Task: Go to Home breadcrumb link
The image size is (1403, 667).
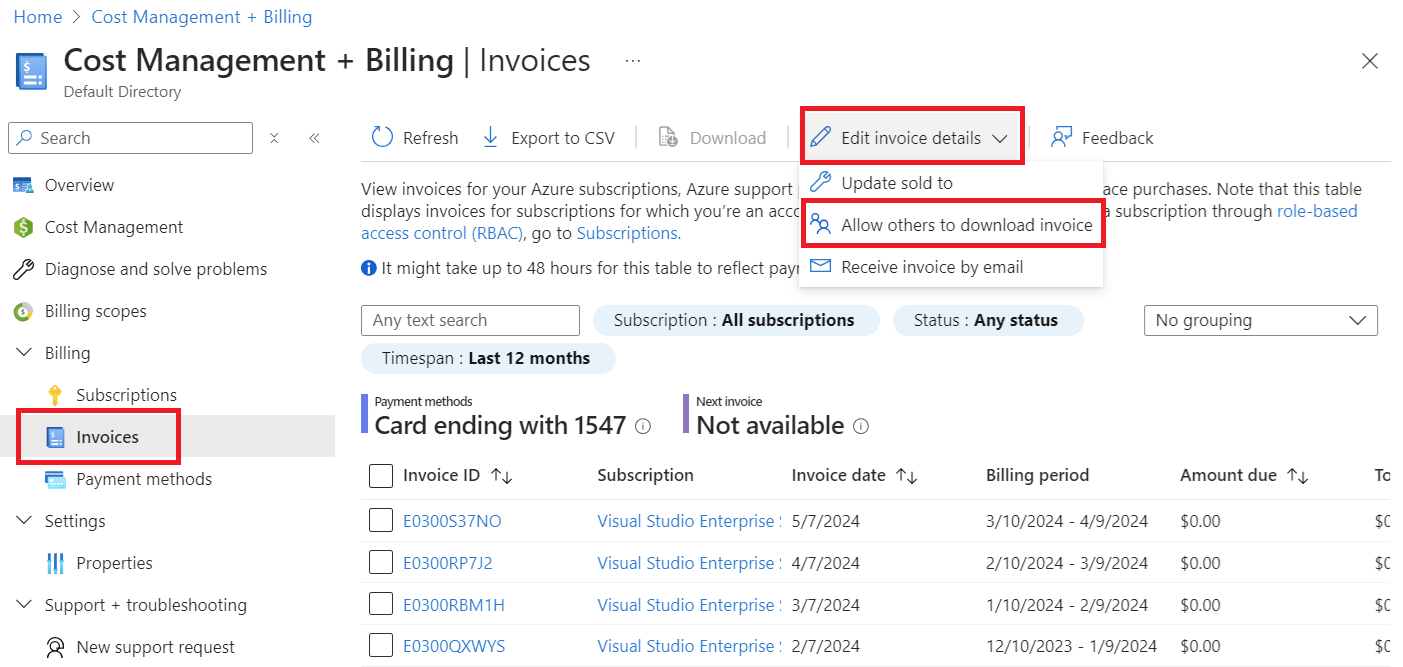Action: point(37,17)
